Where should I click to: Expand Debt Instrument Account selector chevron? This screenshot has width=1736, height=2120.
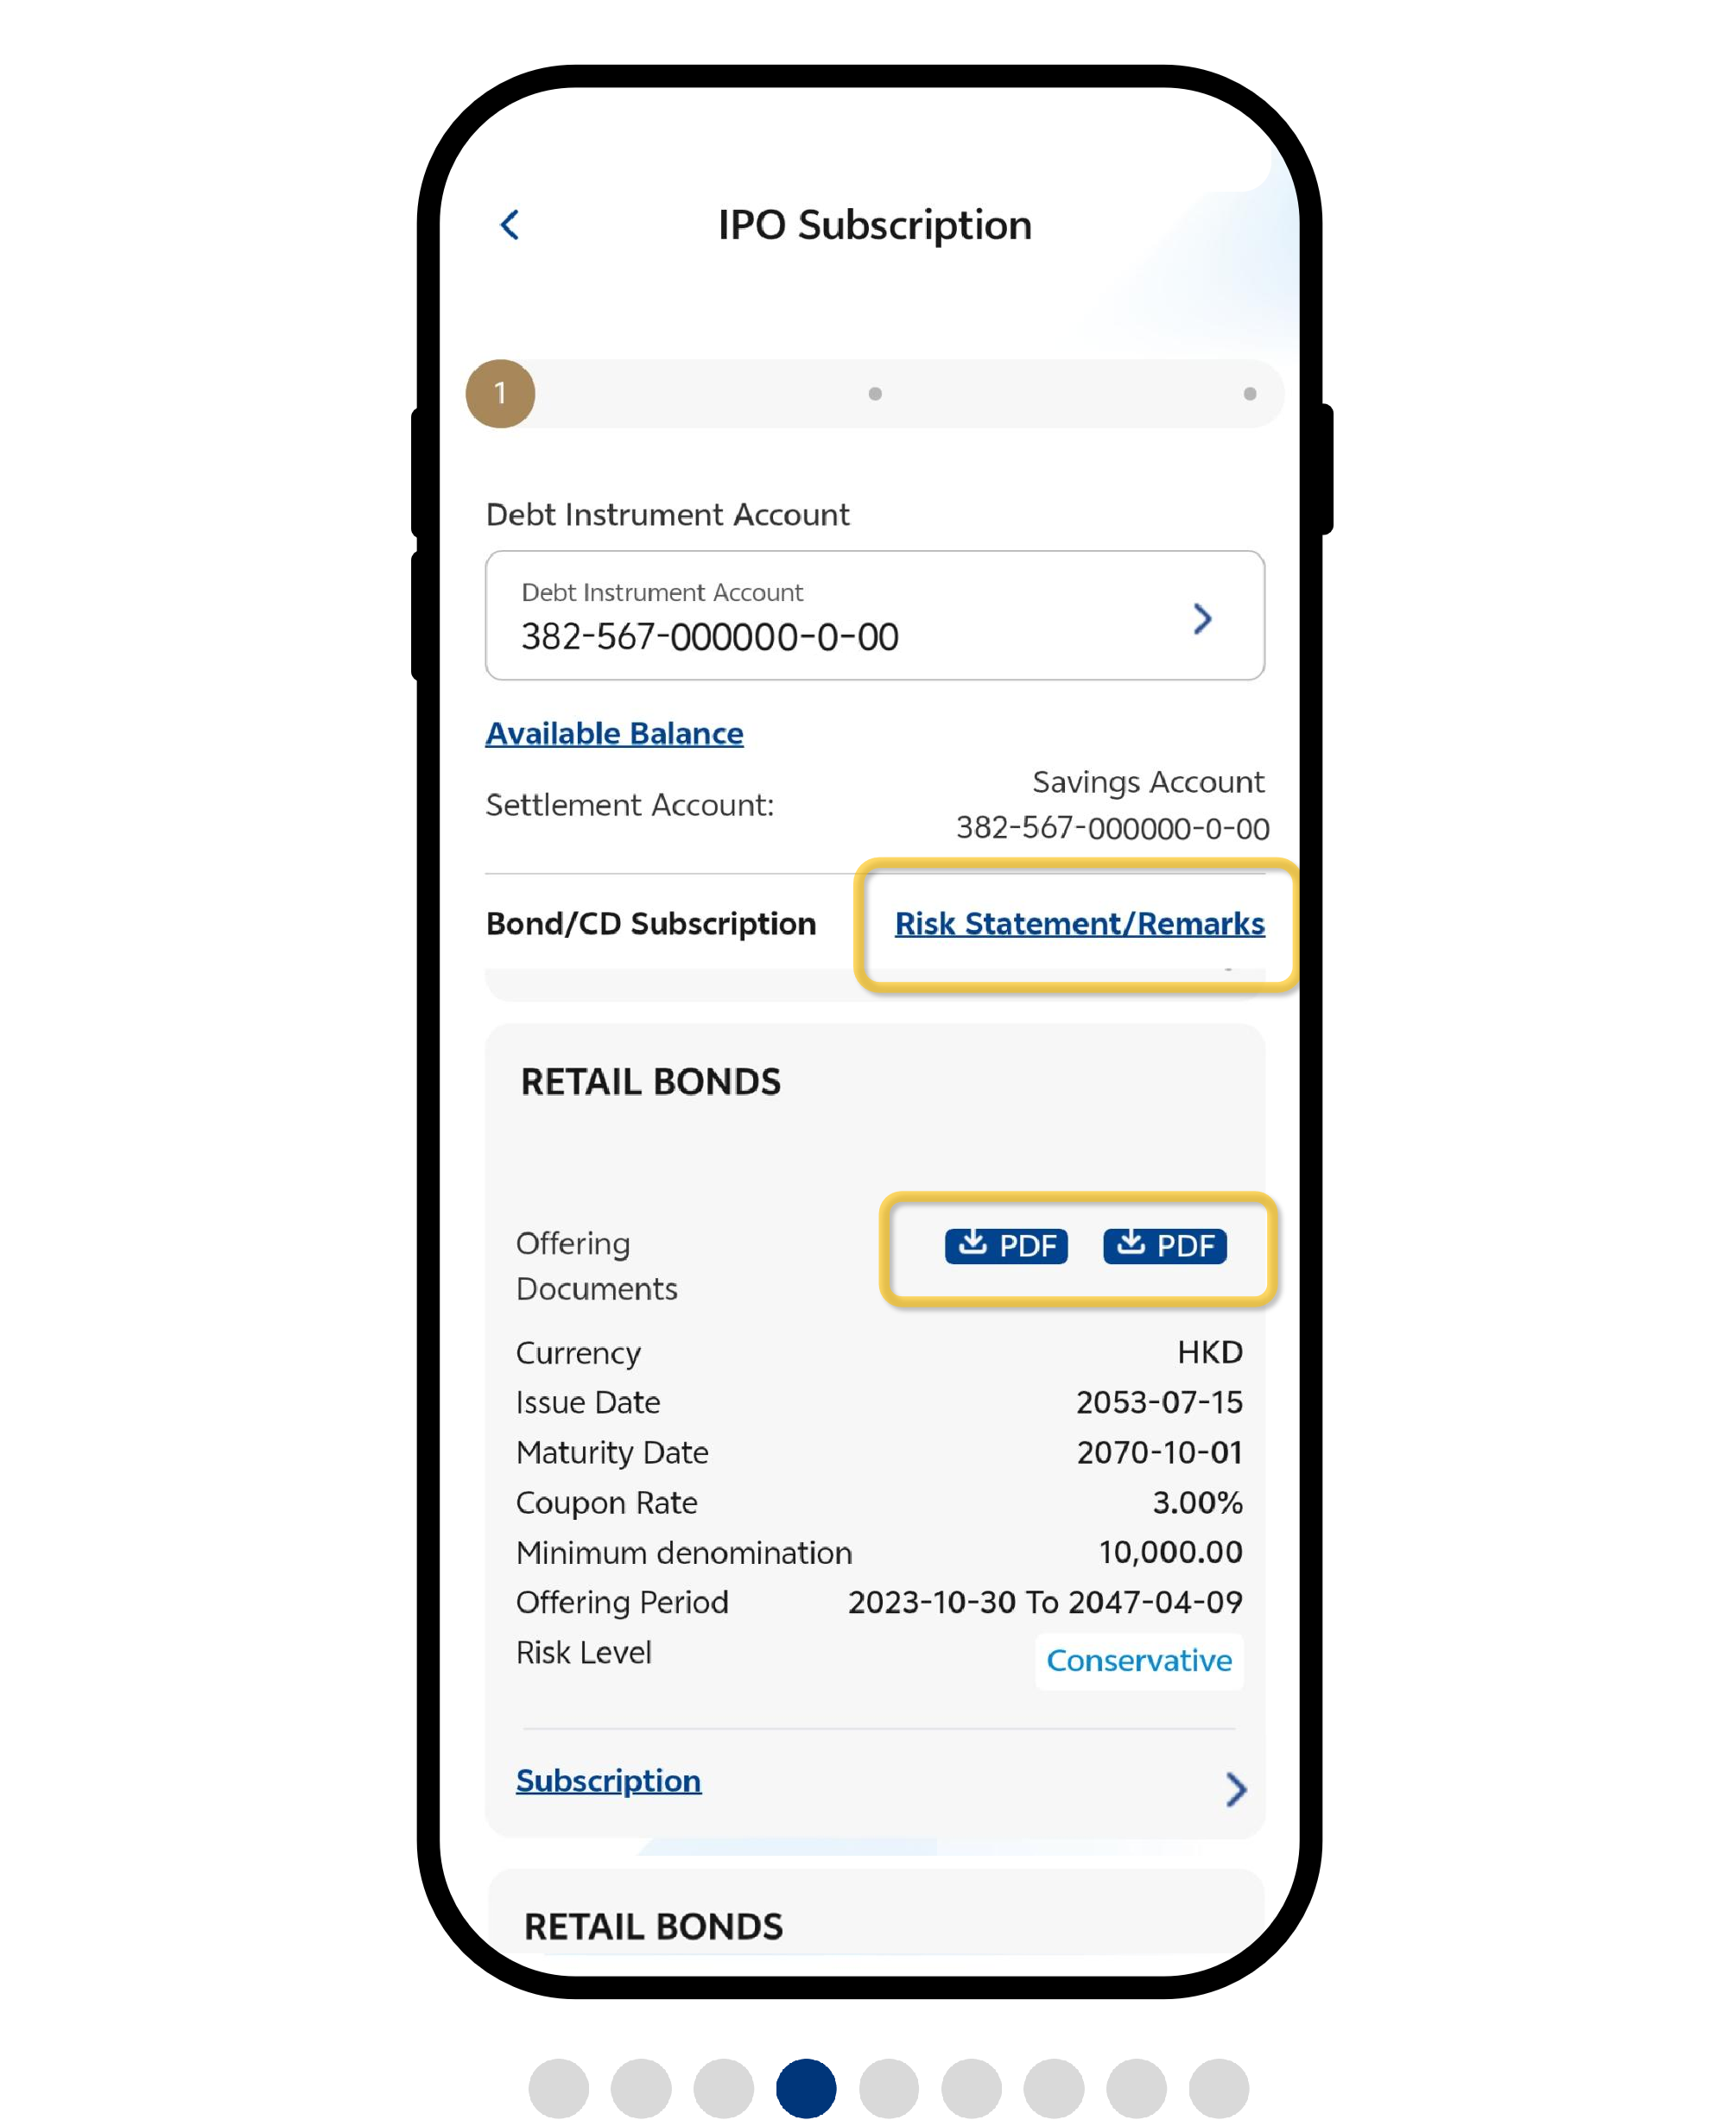(x=1202, y=618)
